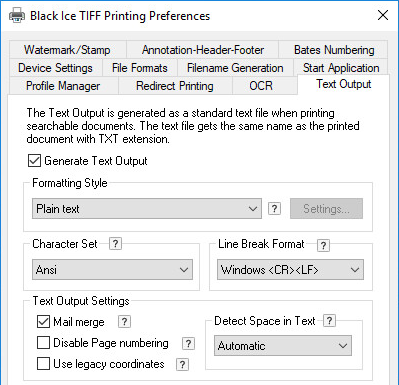Open Use legacy coordinates help icon
This screenshot has width=399, height=385.
(182, 364)
